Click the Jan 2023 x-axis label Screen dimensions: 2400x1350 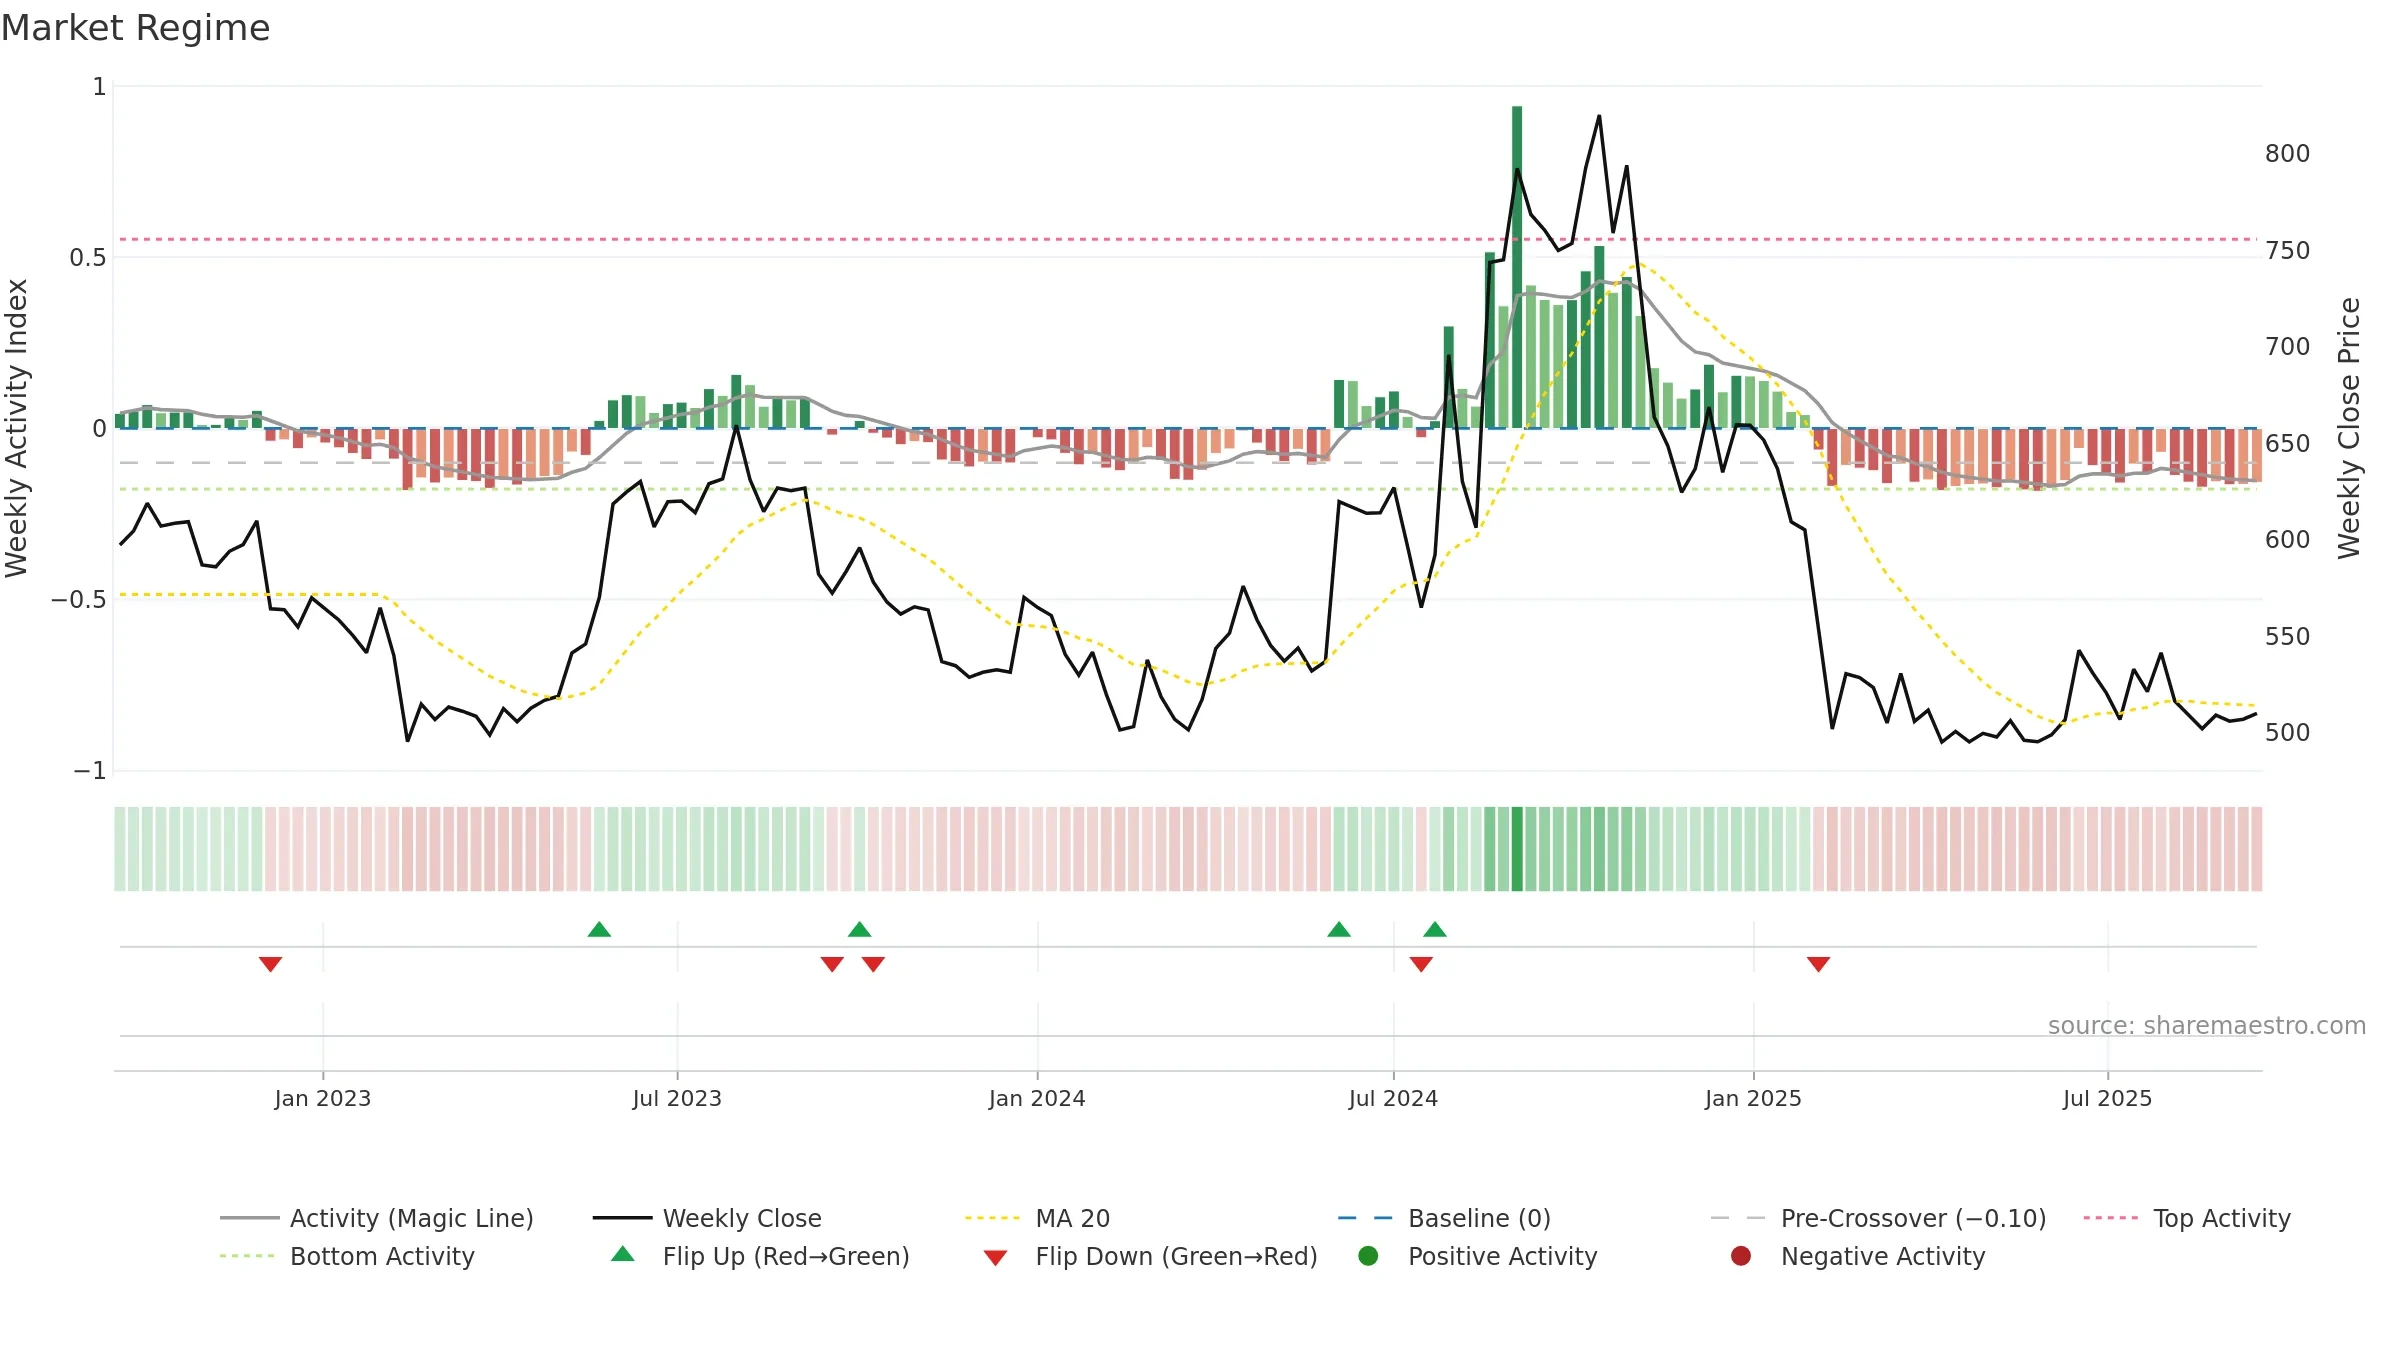[x=322, y=1098]
